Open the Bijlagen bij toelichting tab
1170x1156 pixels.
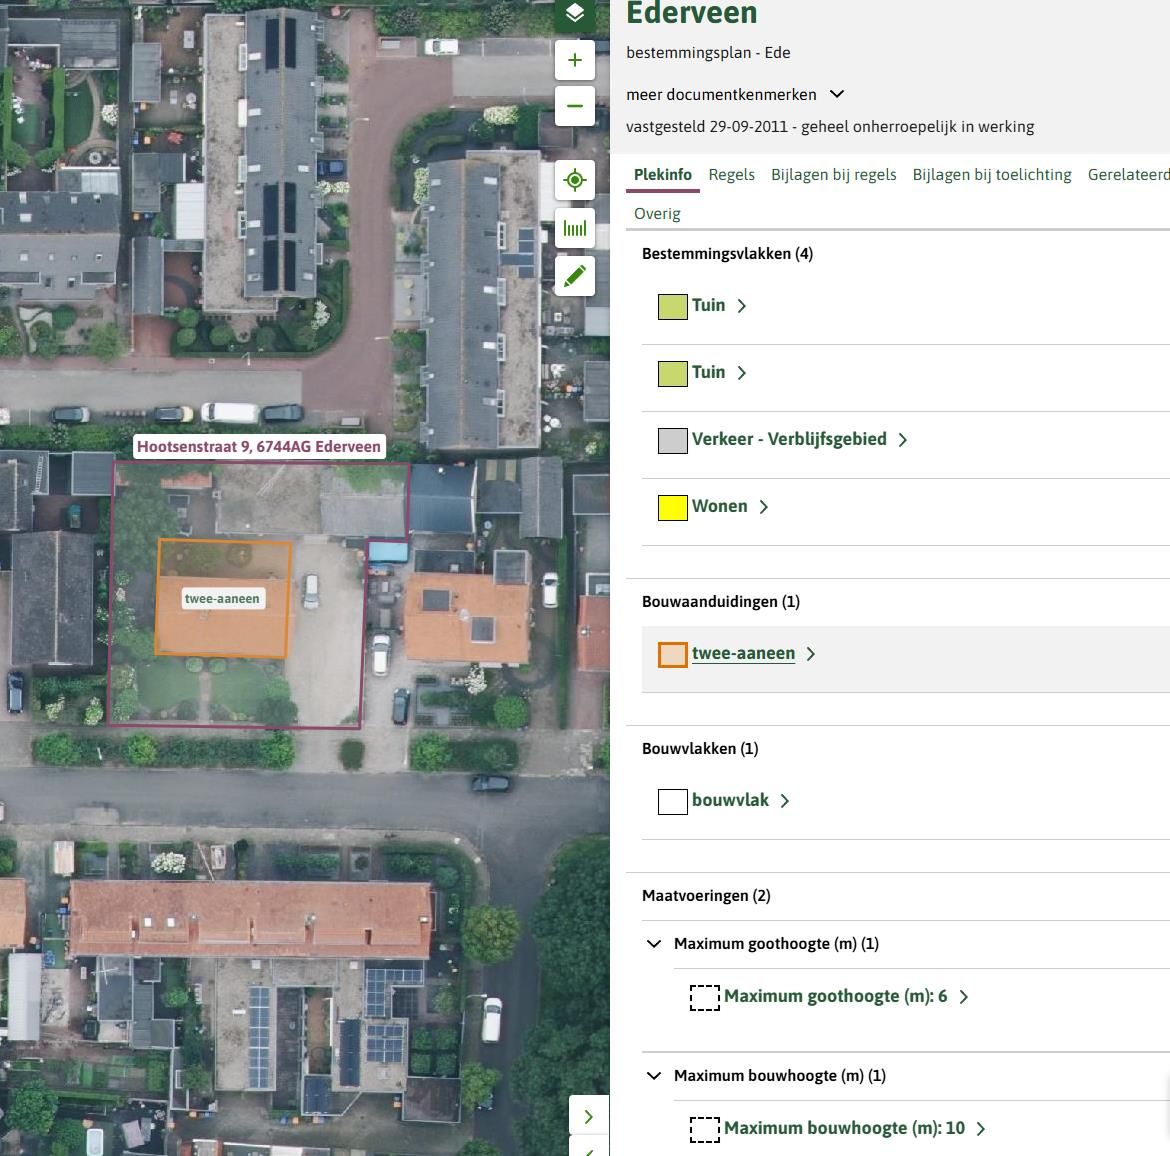[991, 174]
